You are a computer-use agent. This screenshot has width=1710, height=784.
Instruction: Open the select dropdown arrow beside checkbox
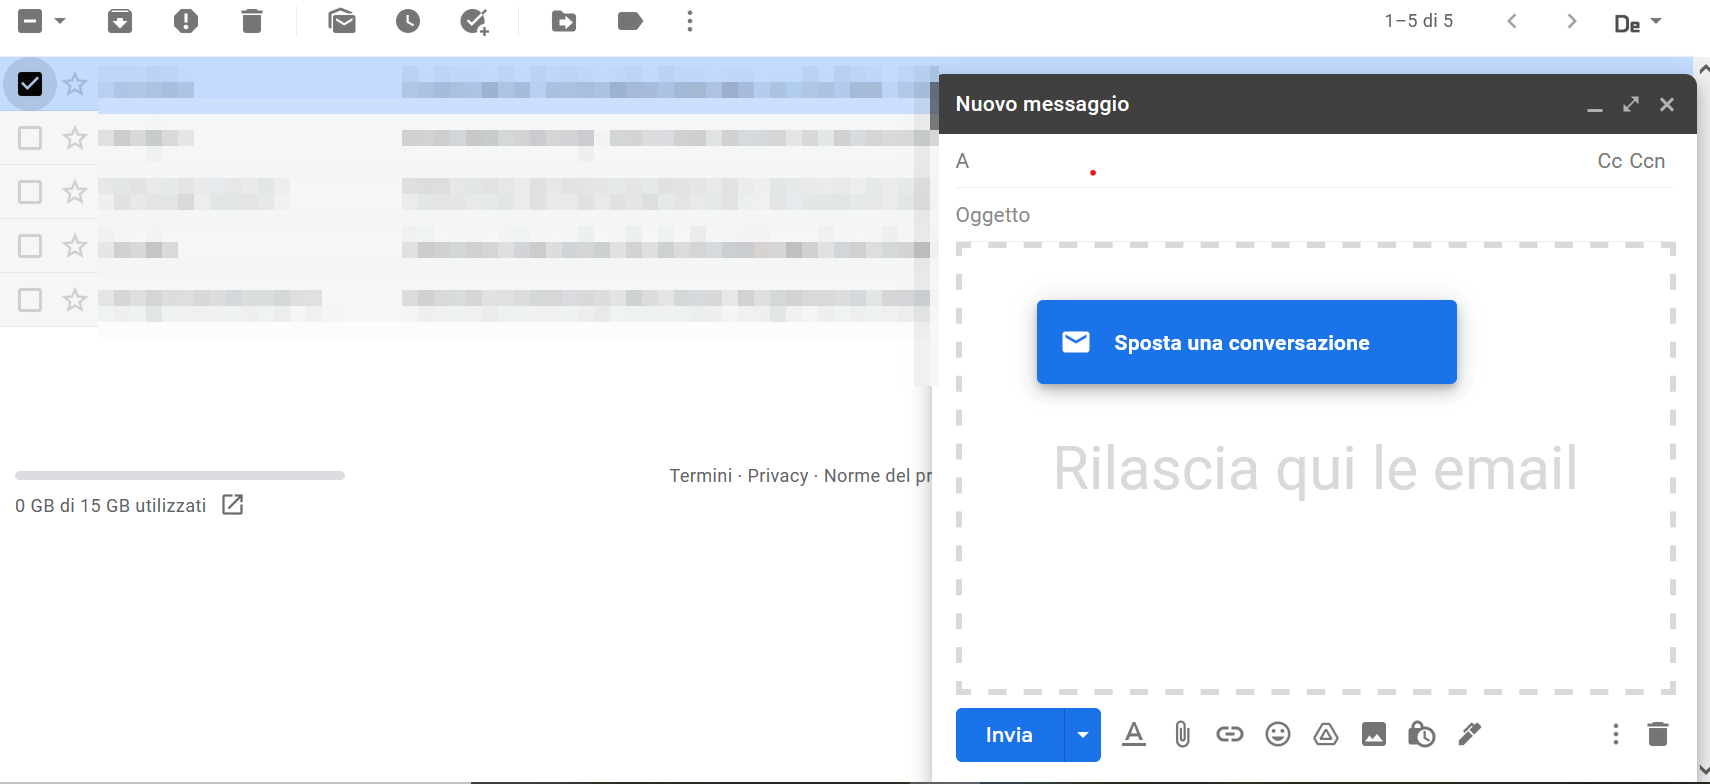pos(60,21)
